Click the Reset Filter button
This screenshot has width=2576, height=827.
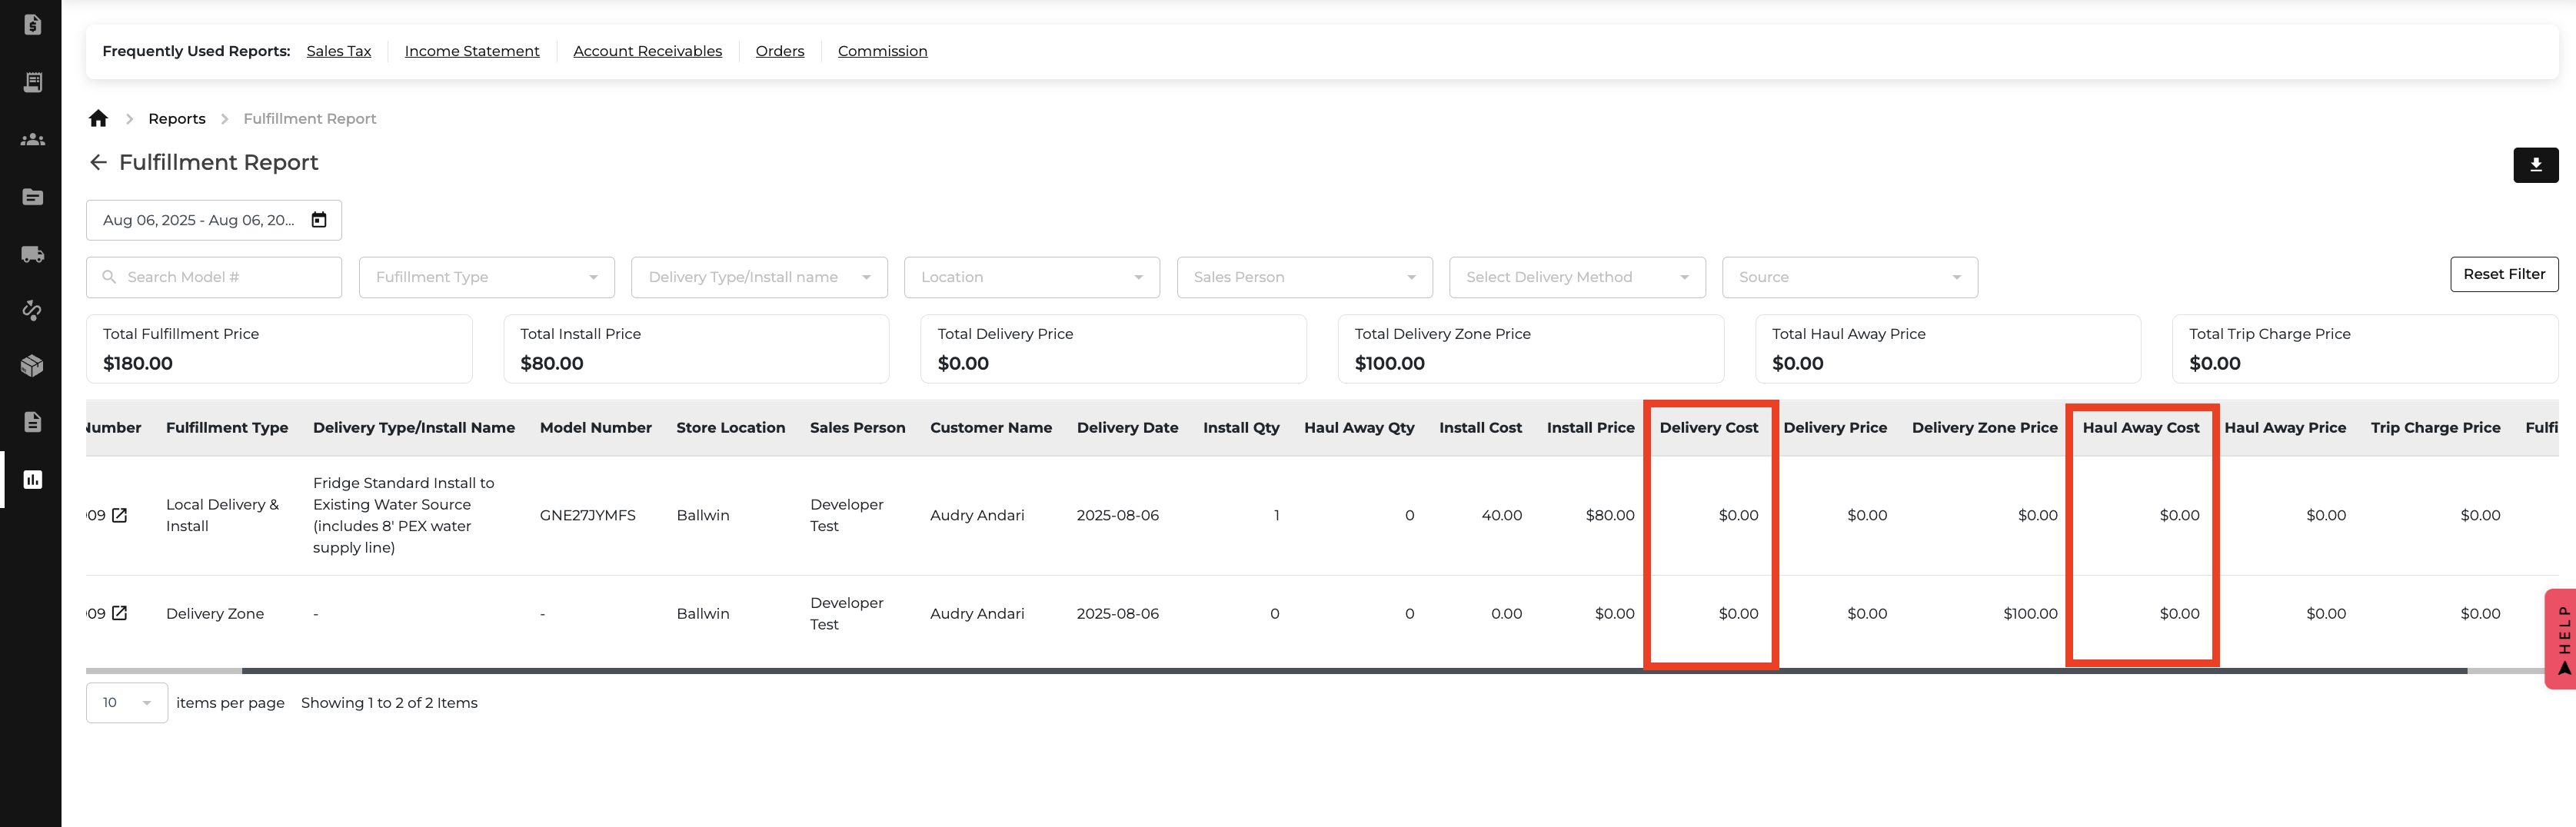point(2504,274)
